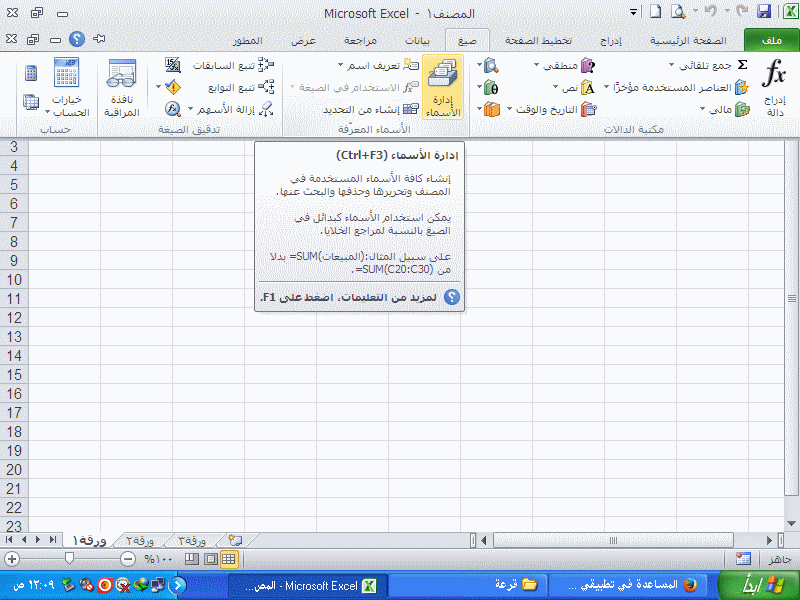The height and width of the screenshot is (600, 800).
Task: Click the إدراج دالة (Insert Function) fx icon
Action: click(774, 87)
